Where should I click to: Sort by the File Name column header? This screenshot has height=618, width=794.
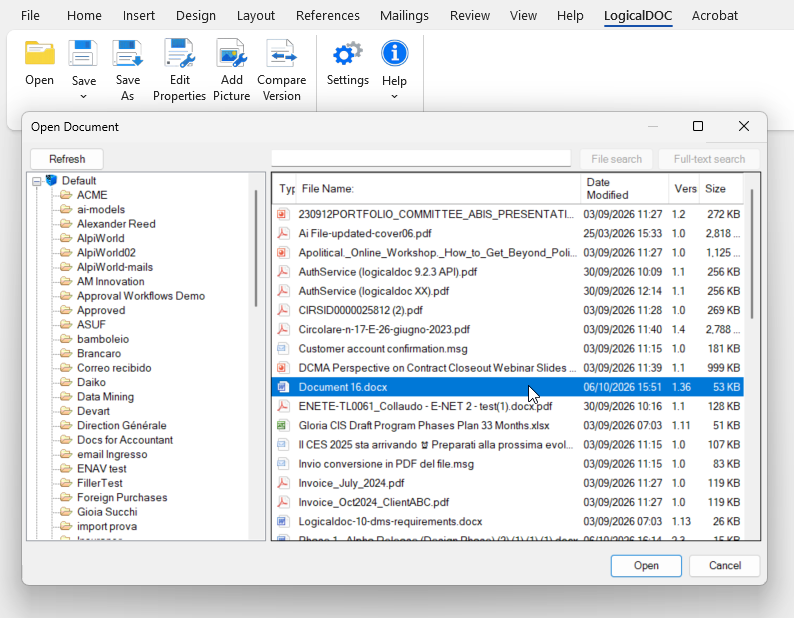tap(438, 188)
